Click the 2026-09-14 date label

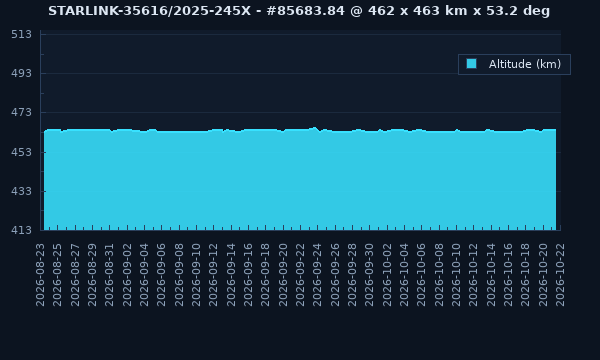coord(231,275)
